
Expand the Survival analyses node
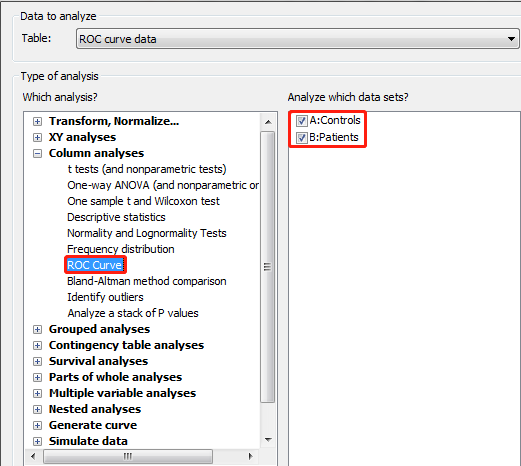click(37, 361)
